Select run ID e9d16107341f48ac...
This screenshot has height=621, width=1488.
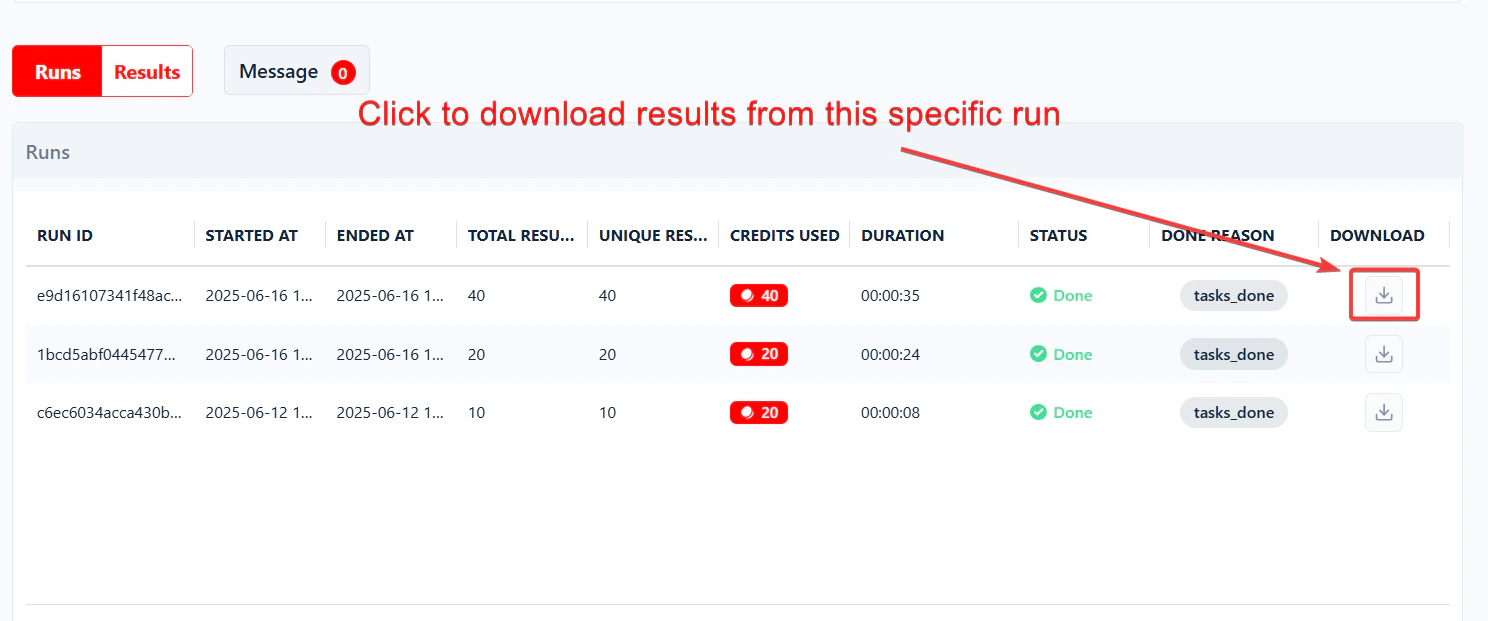point(110,296)
